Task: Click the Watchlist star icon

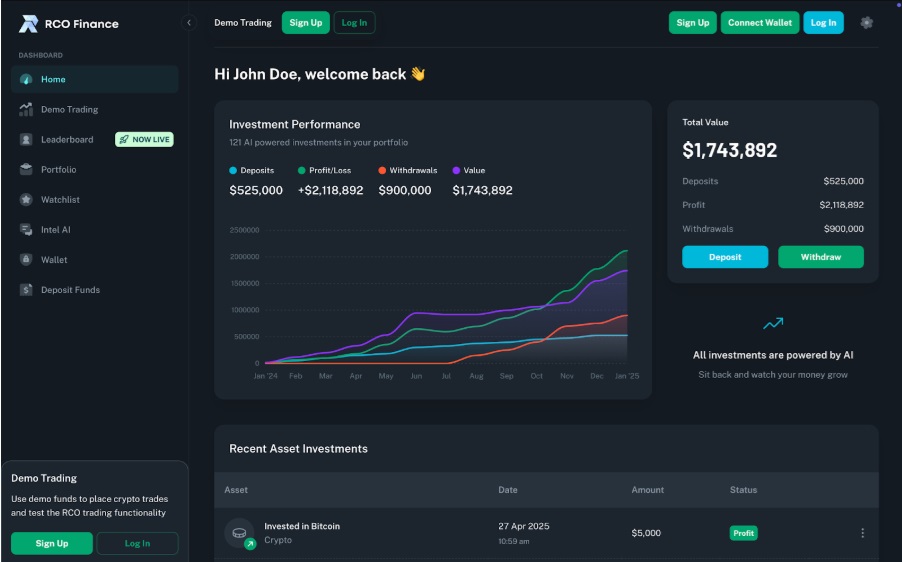Action: point(26,200)
